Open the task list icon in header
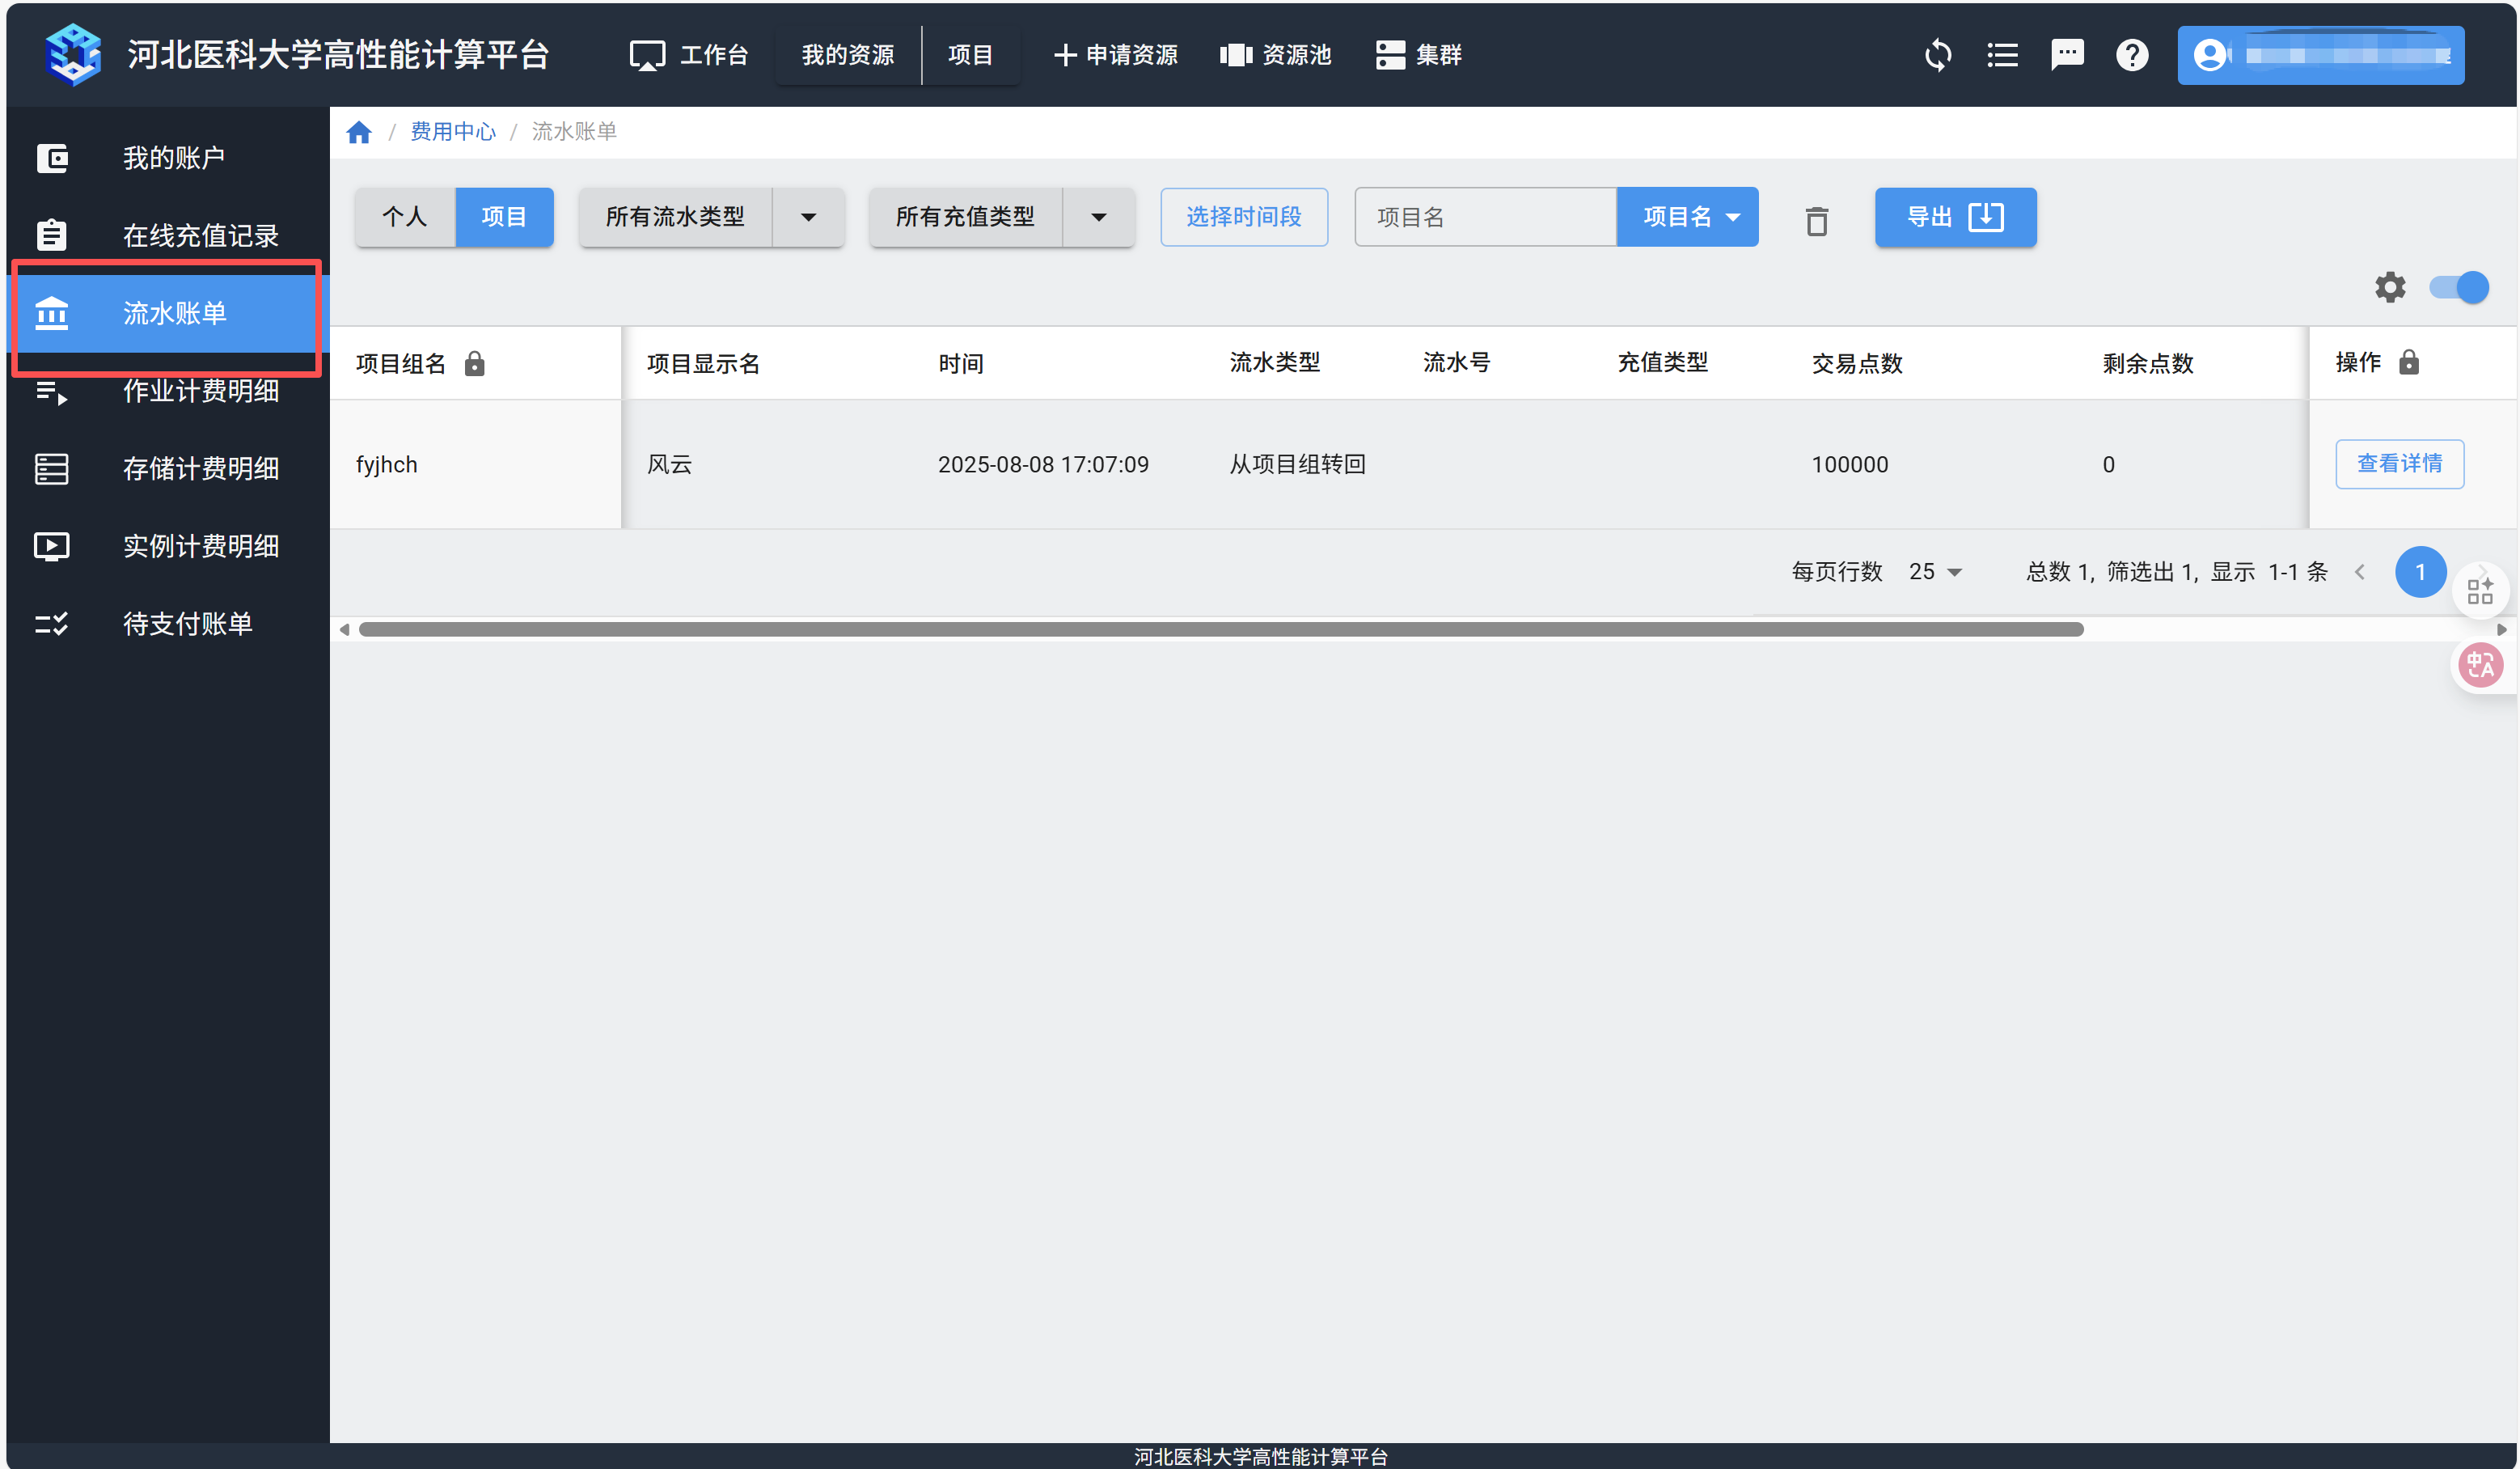This screenshot has height=1469, width=2520. (2002, 55)
